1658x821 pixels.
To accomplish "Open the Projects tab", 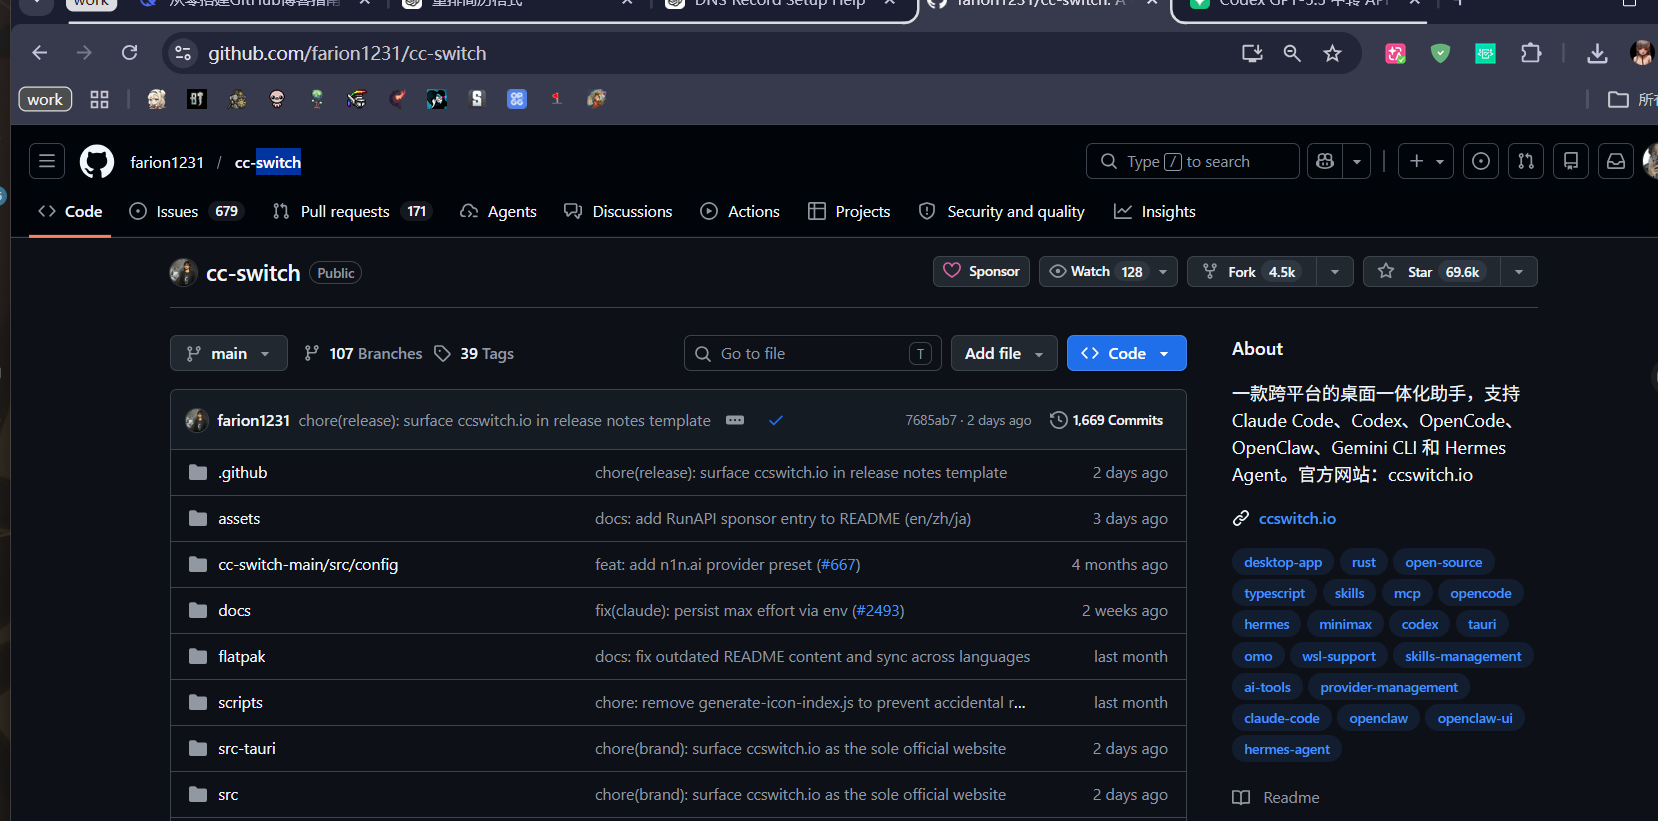I will (x=849, y=211).
